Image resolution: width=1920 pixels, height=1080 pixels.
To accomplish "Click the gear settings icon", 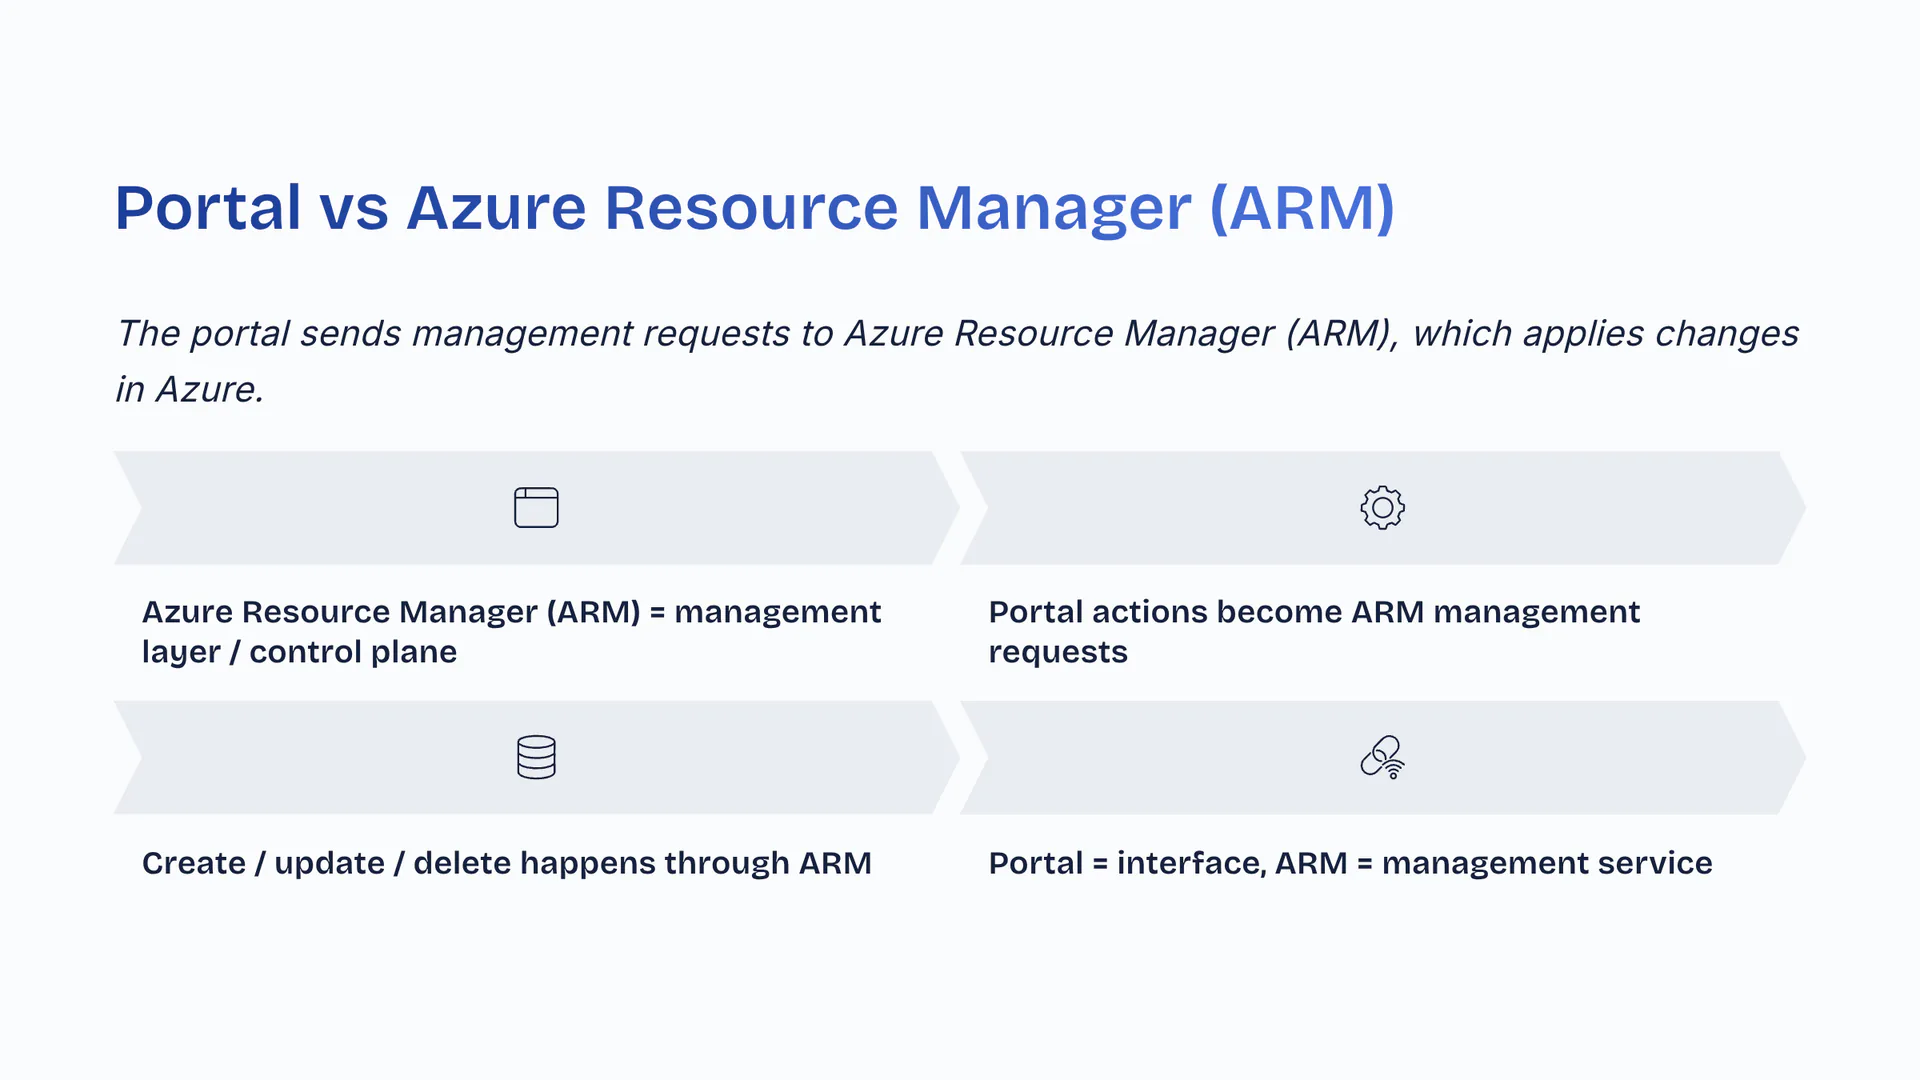I will click(x=1382, y=508).
